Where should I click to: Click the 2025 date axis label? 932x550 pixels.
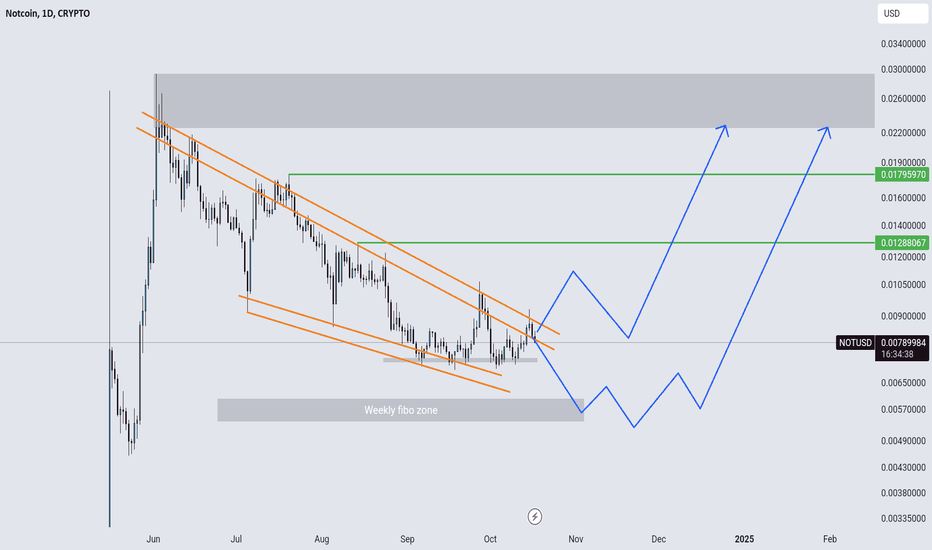point(744,539)
